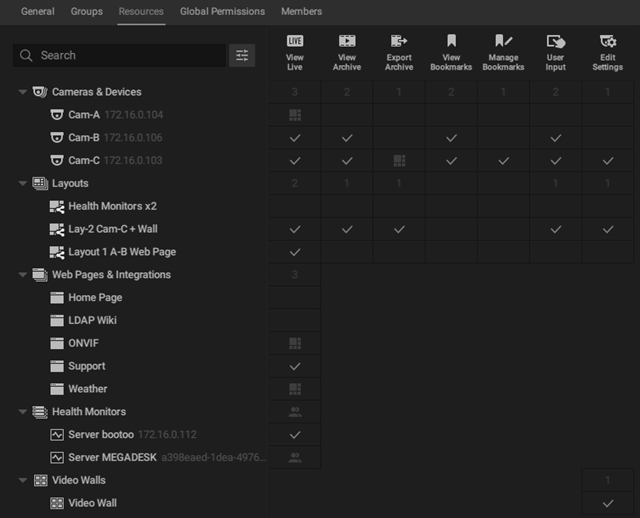
Task: Toggle View Live for ONVIF web page
Action: click(295, 343)
